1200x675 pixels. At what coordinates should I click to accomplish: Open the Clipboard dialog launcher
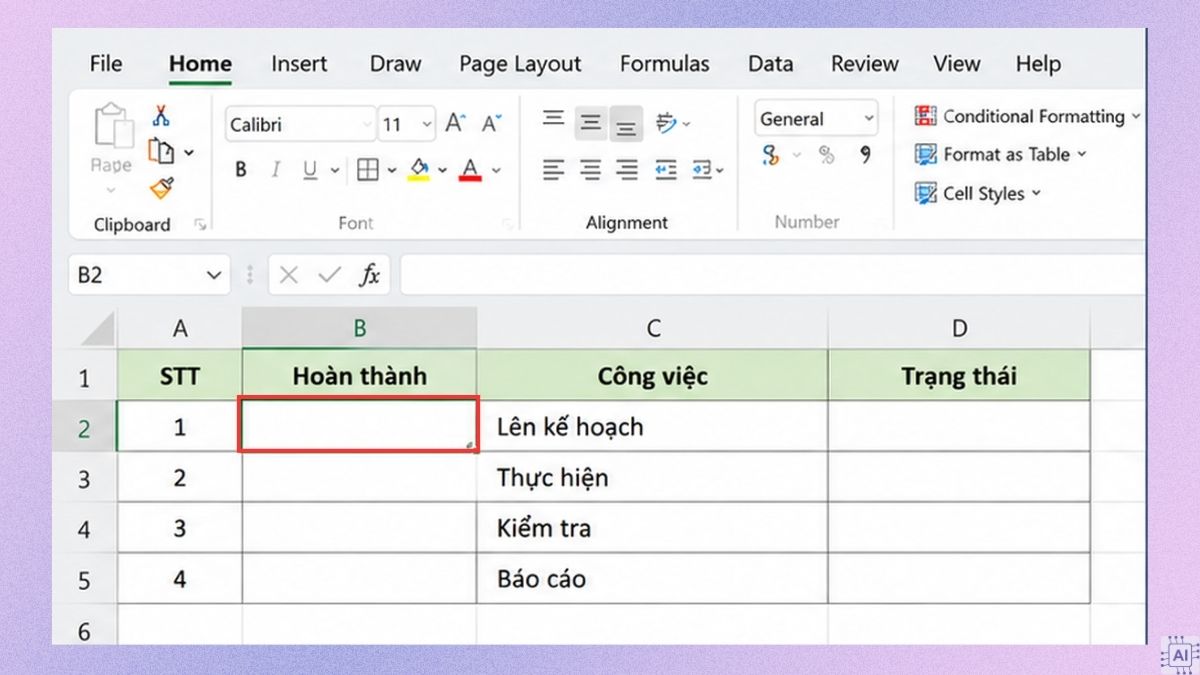point(201,225)
